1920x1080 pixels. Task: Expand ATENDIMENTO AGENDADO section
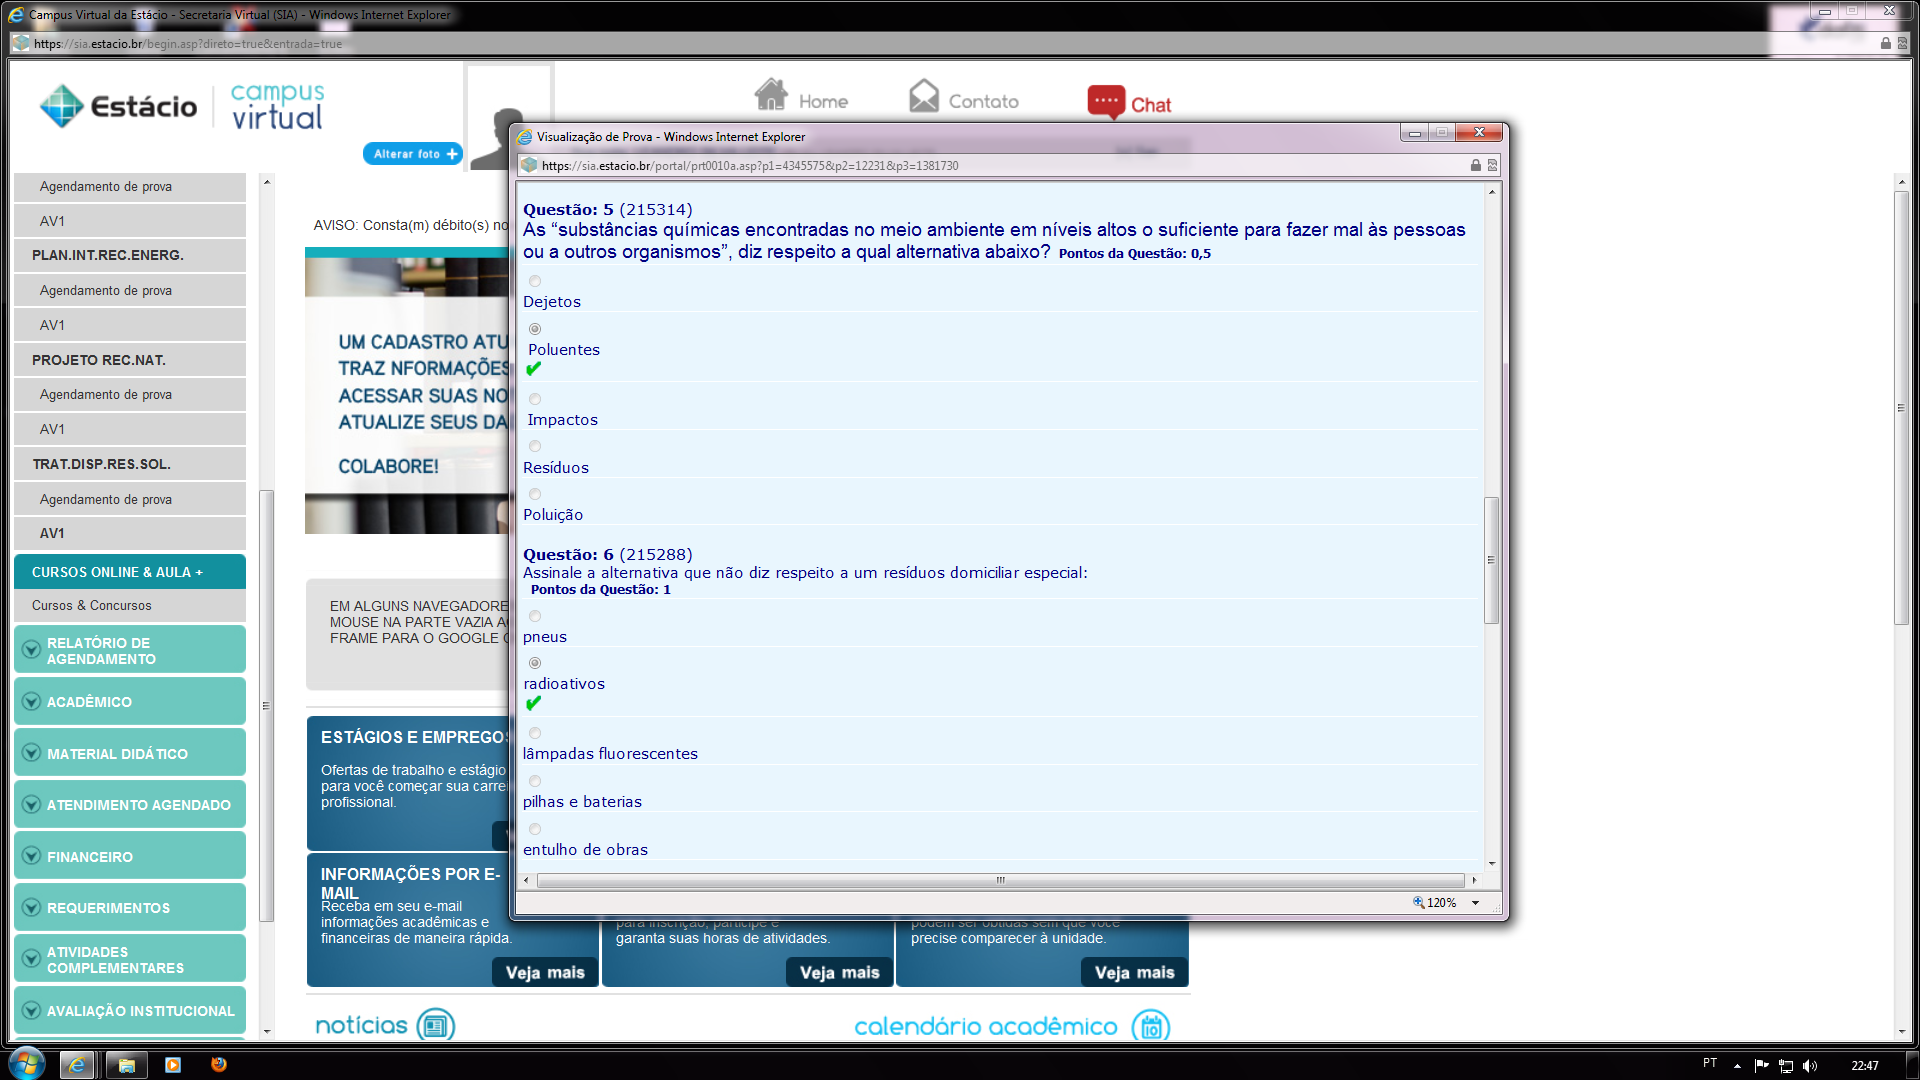(x=130, y=805)
